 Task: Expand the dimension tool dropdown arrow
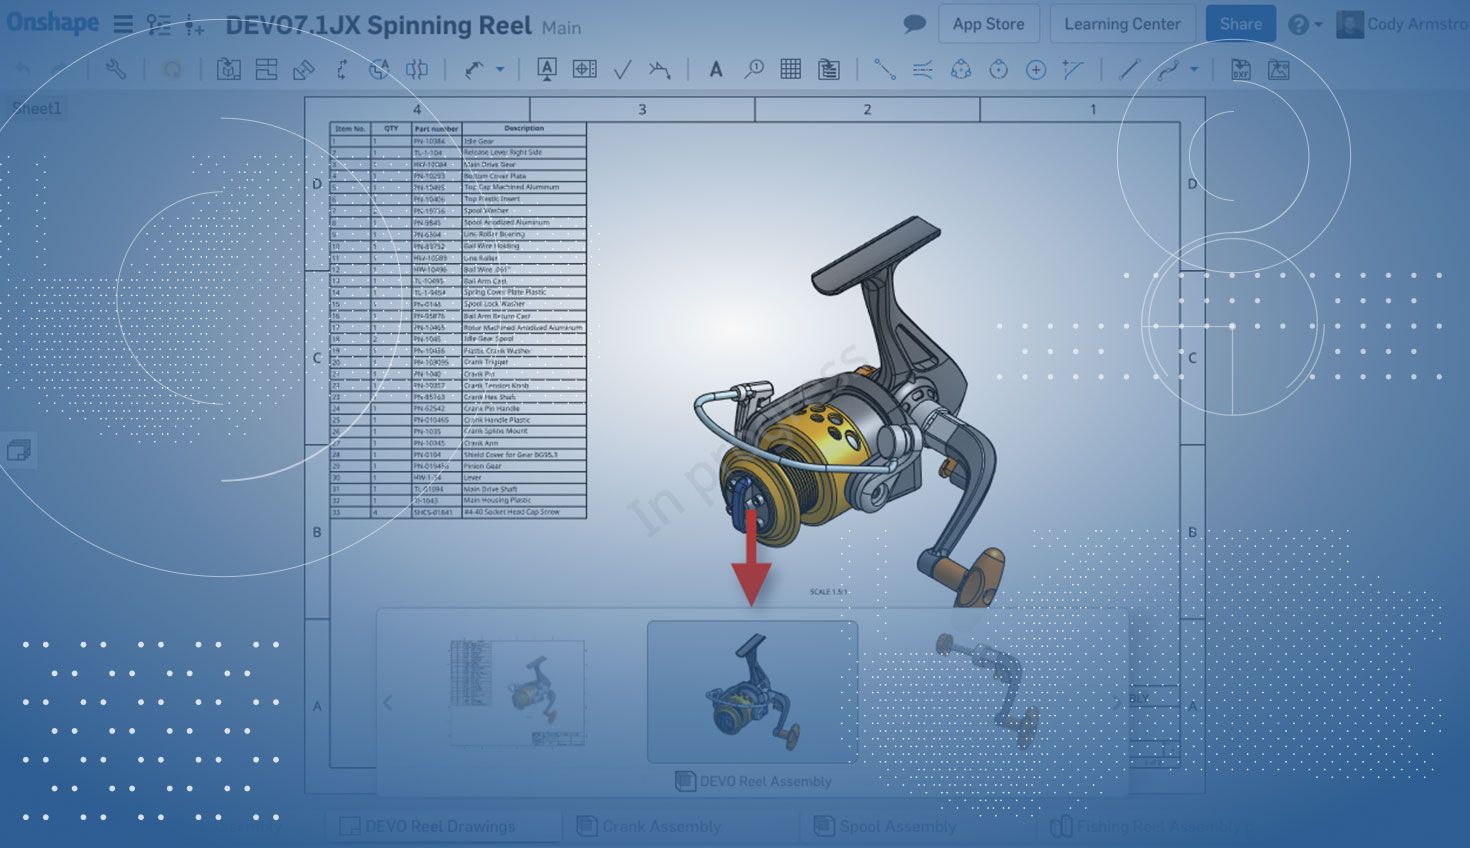click(x=500, y=69)
